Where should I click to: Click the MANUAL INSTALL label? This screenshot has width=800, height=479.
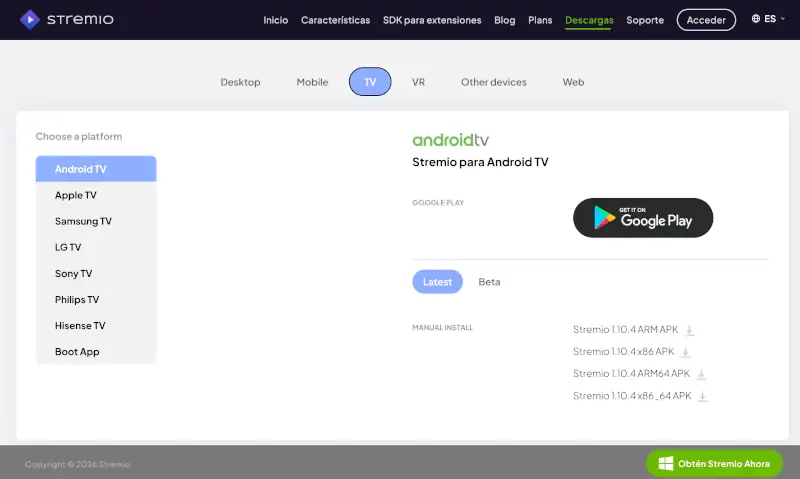tap(442, 327)
